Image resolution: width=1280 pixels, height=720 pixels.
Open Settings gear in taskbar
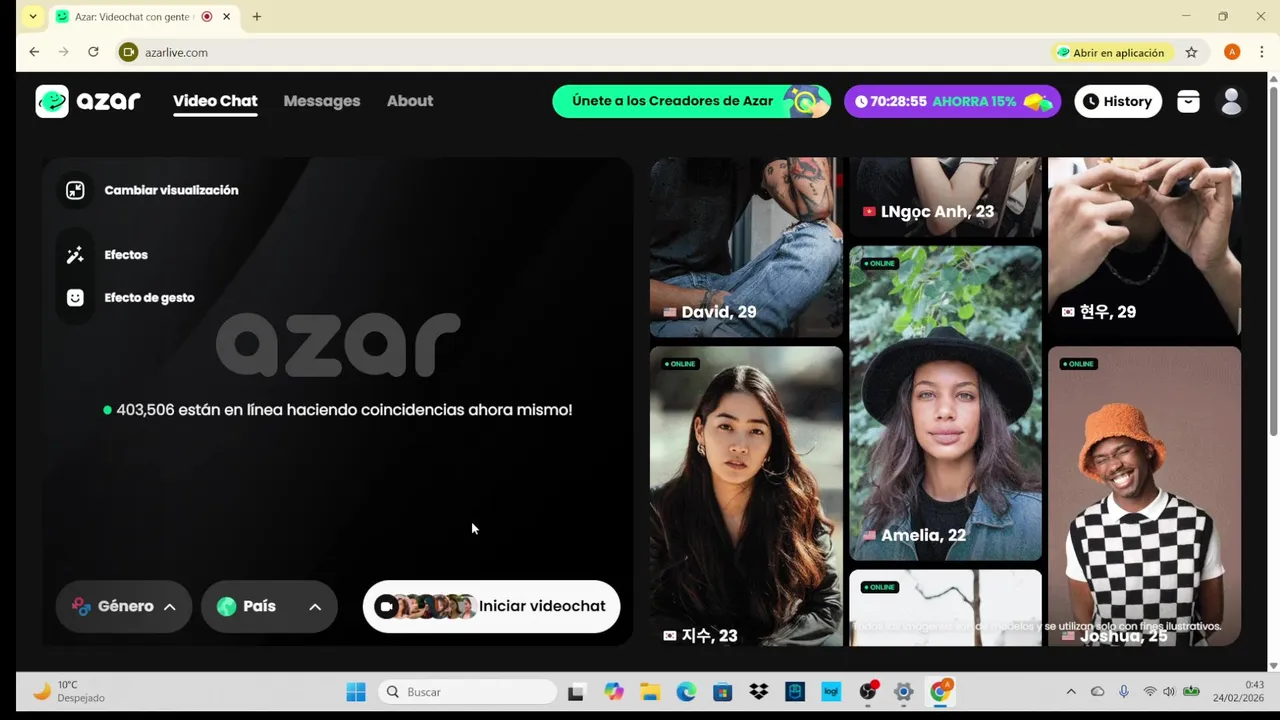(904, 692)
